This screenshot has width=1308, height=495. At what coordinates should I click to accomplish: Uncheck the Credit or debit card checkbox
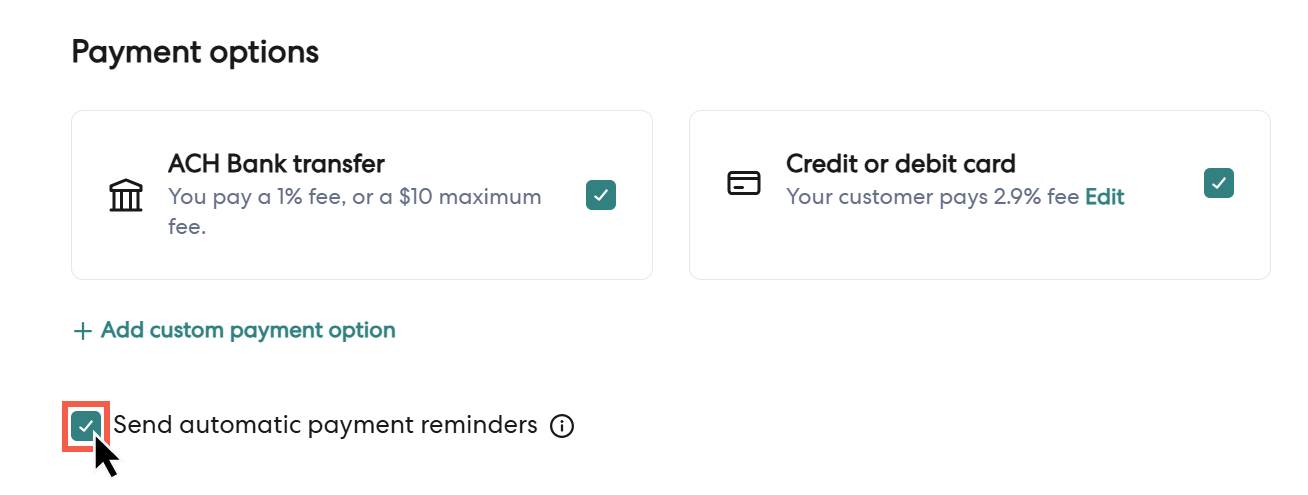tap(1219, 183)
